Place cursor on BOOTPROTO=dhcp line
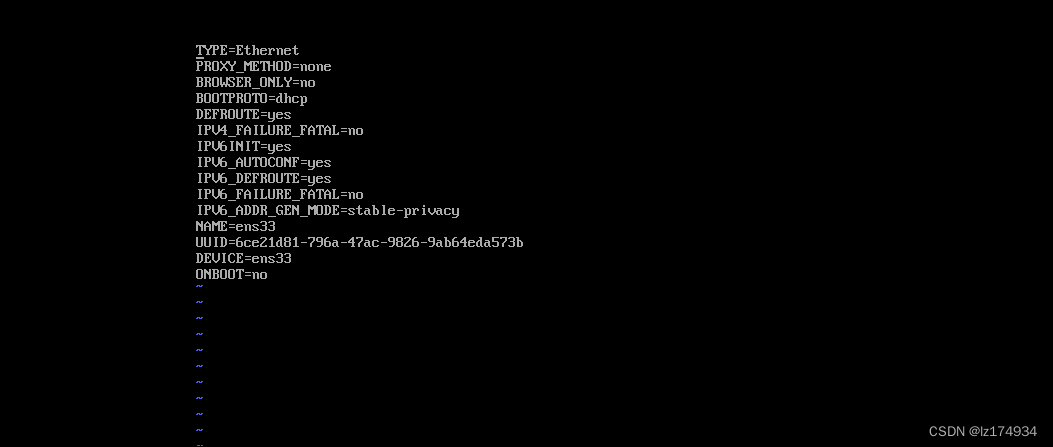The width and height of the screenshot is (1053, 447). coord(251,99)
